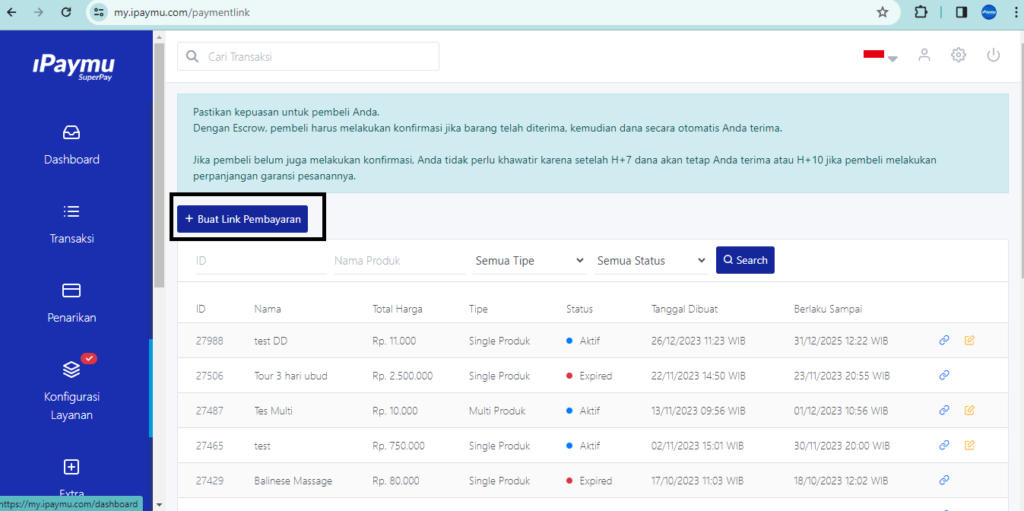Copy link for test DD row
The width and height of the screenshot is (1024, 511).
tap(944, 341)
